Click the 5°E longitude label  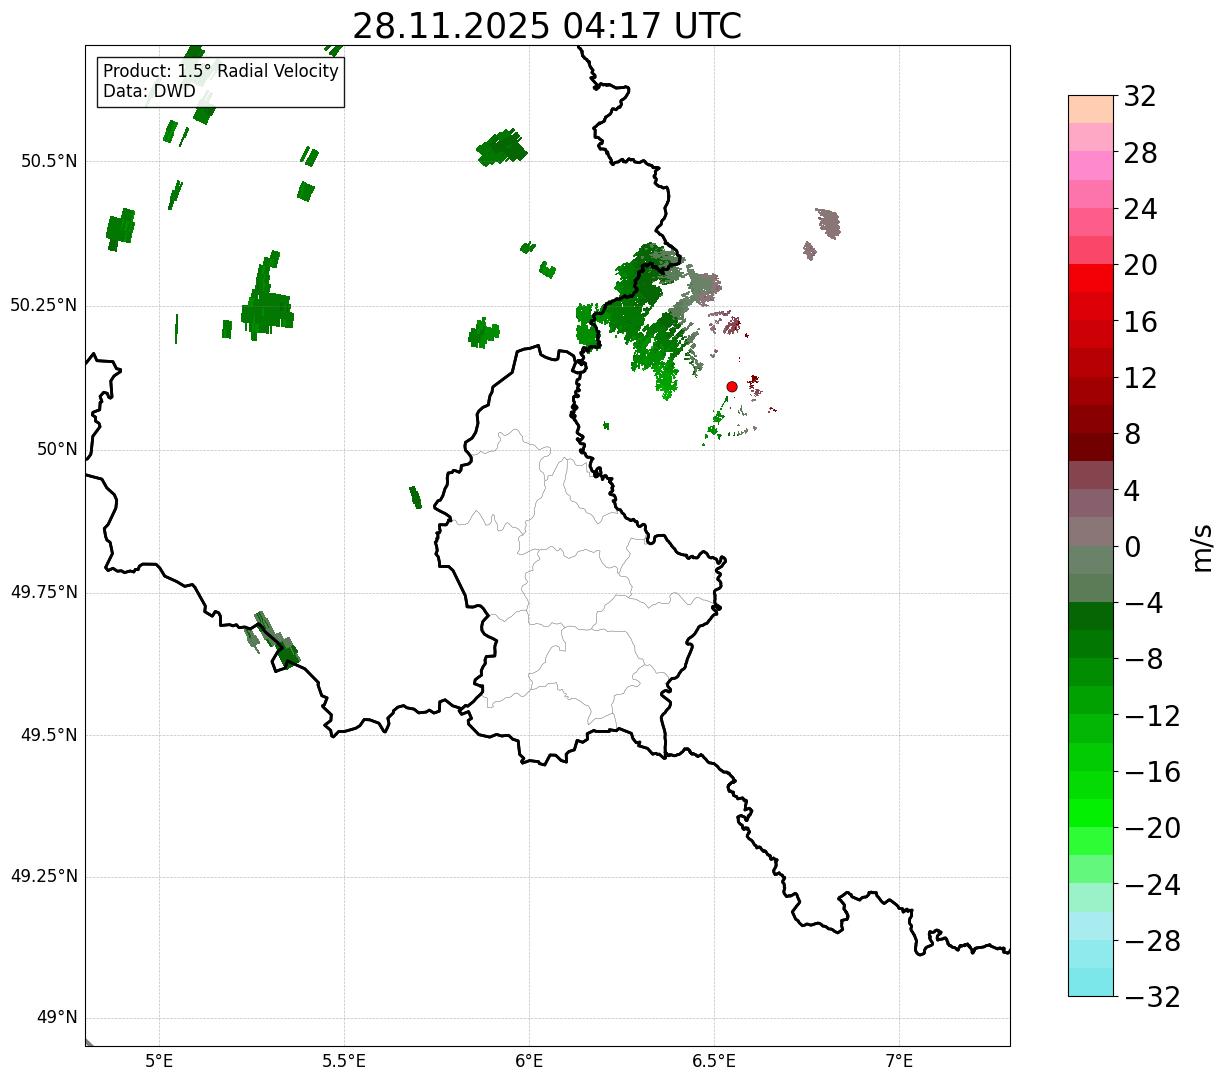click(x=159, y=1060)
